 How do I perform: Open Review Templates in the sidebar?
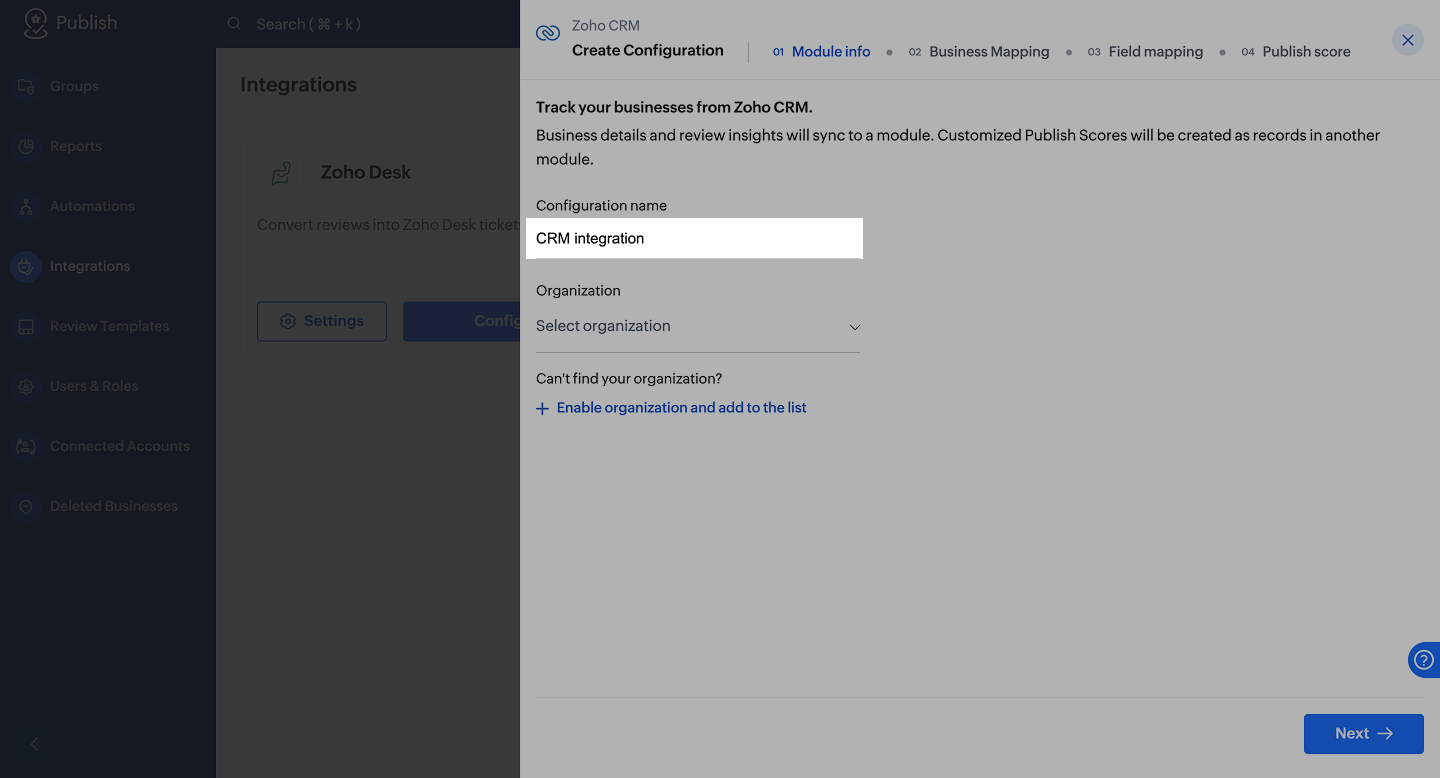[x=107, y=326]
